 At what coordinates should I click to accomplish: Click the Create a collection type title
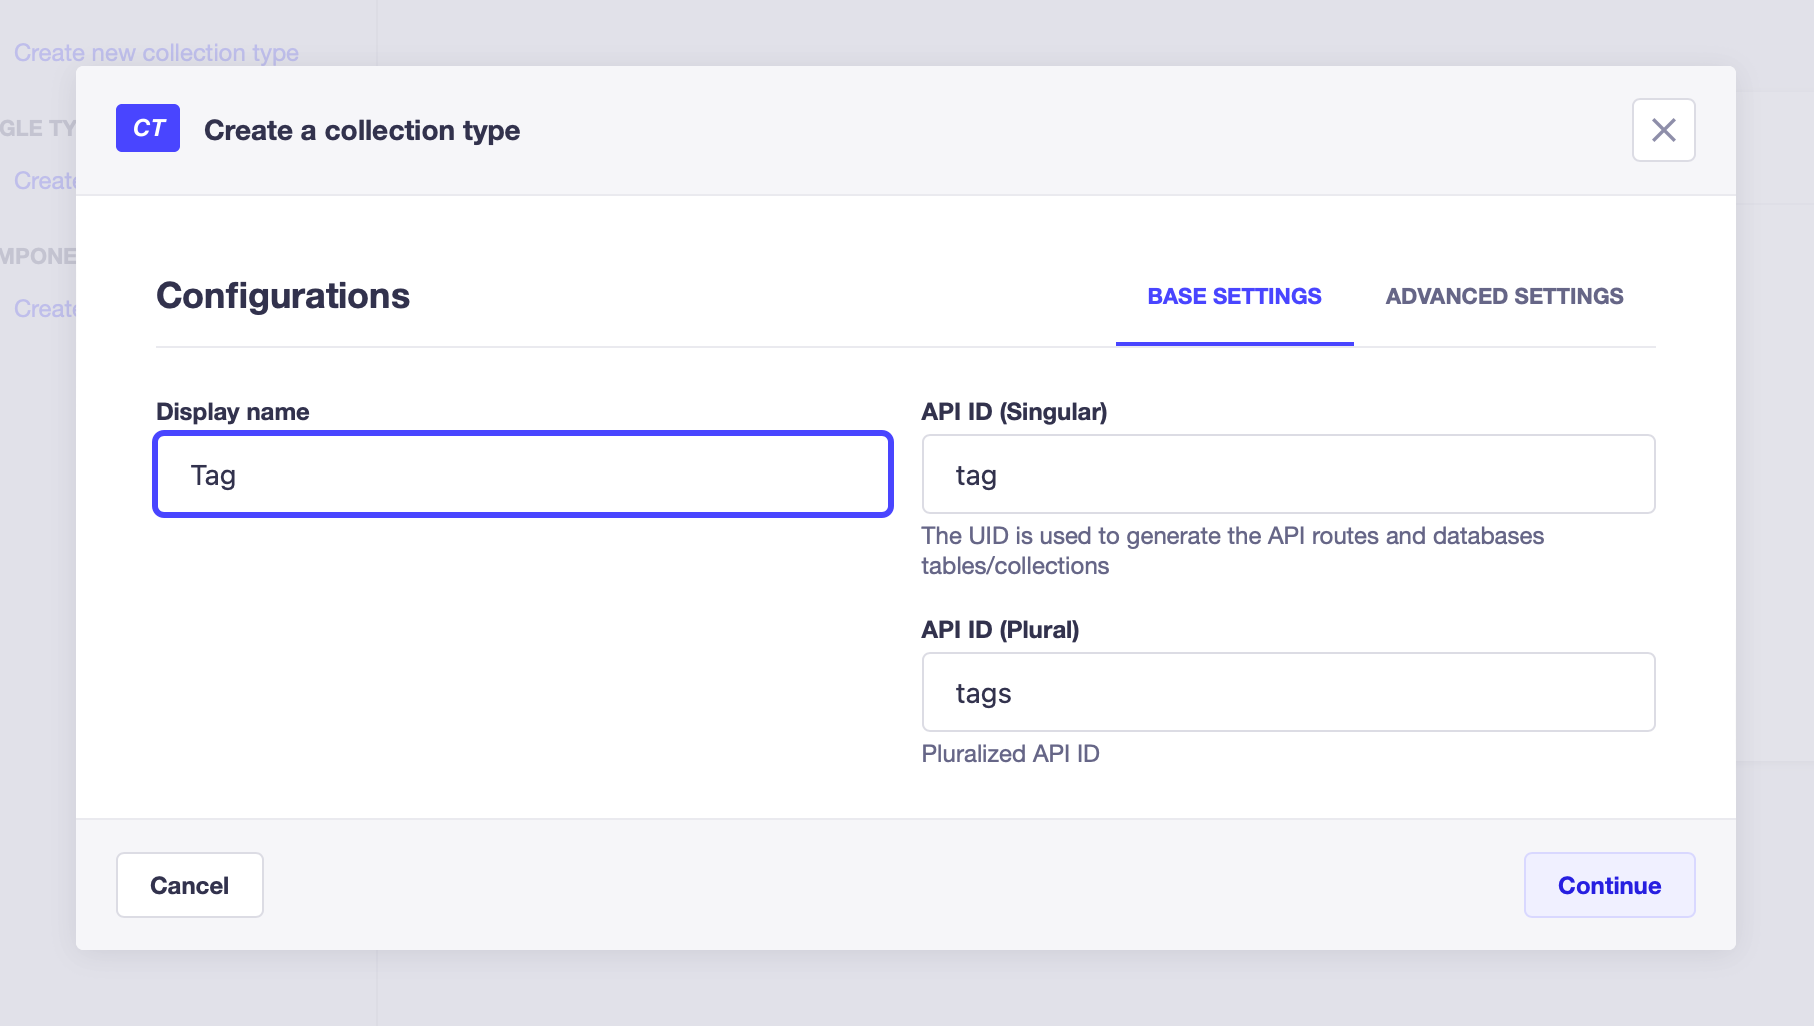tap(362, 130)
